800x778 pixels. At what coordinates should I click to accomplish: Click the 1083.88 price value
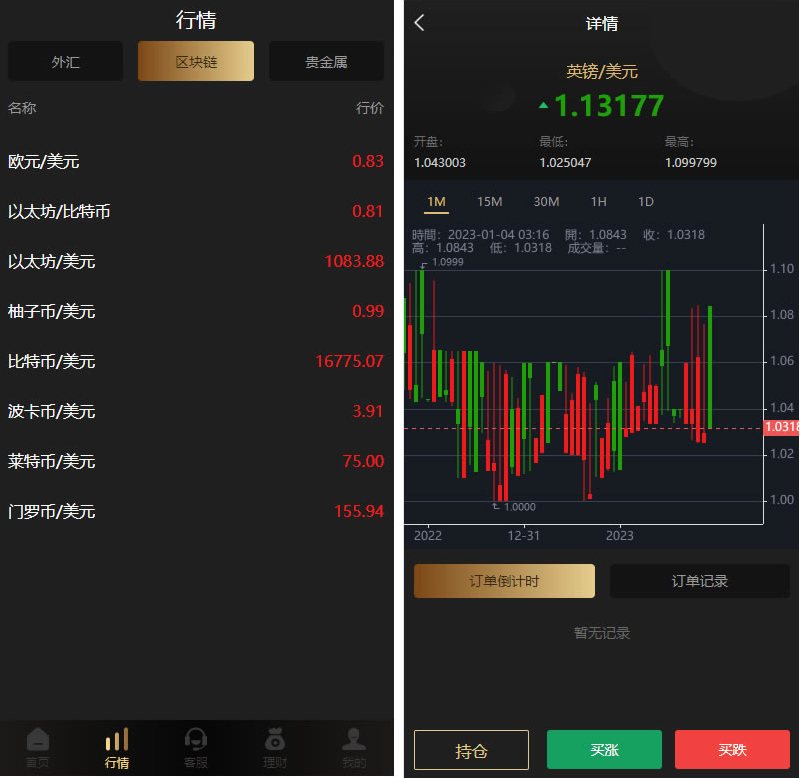click(354, 261)
